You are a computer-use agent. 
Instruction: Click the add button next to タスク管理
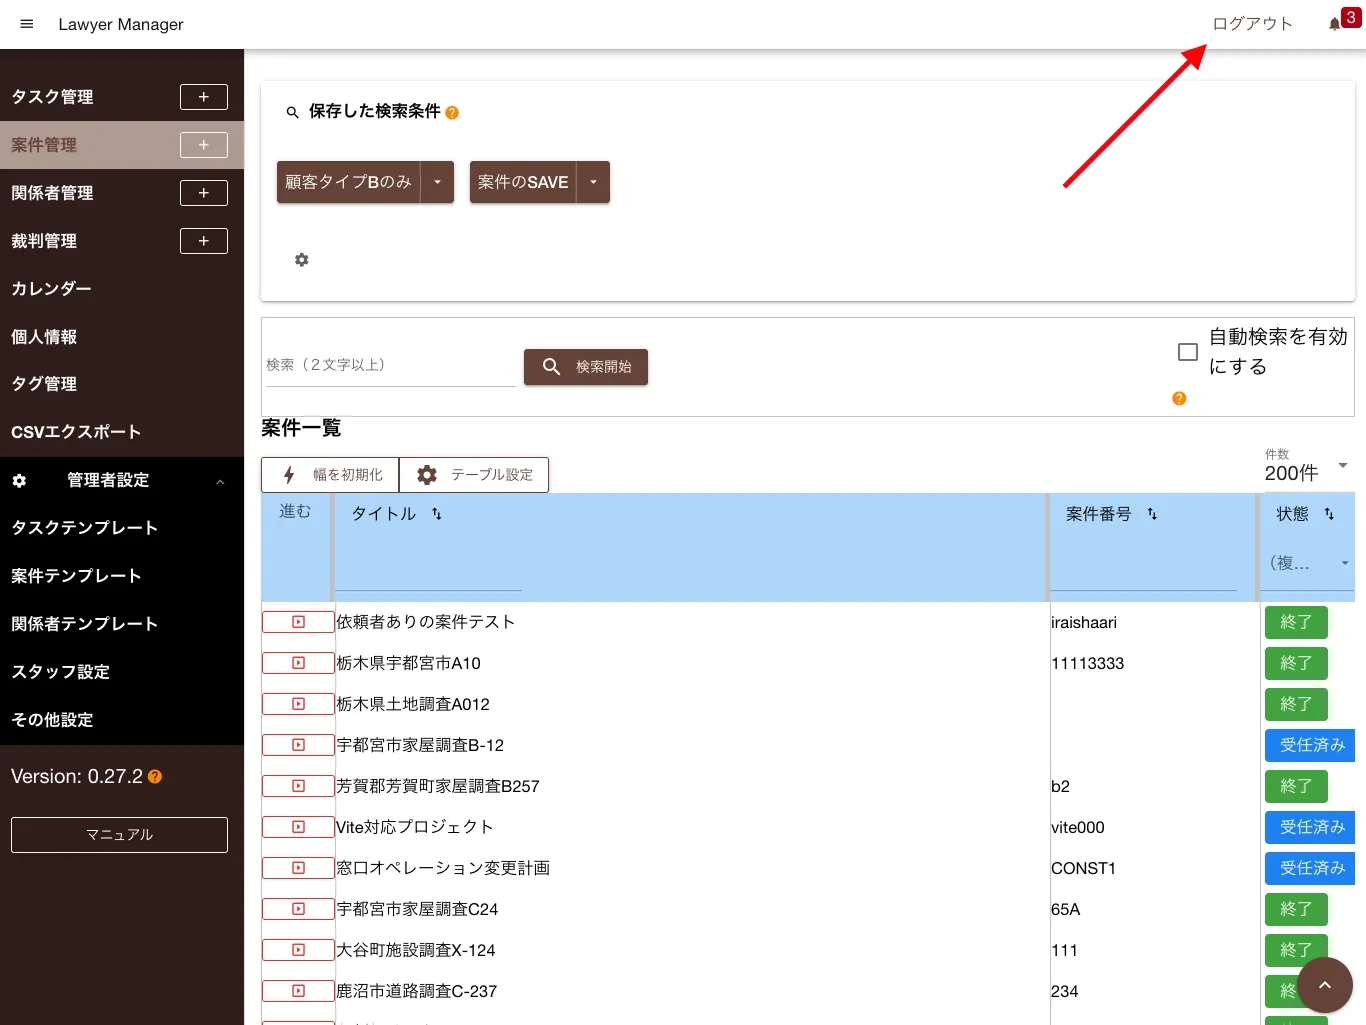204,97
